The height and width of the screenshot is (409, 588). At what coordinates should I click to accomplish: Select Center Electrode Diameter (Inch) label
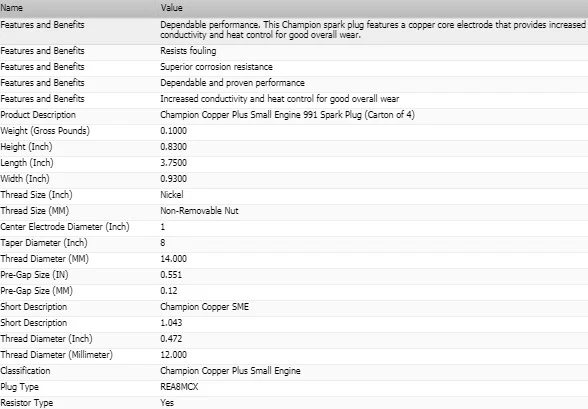[x=65, y=227]
